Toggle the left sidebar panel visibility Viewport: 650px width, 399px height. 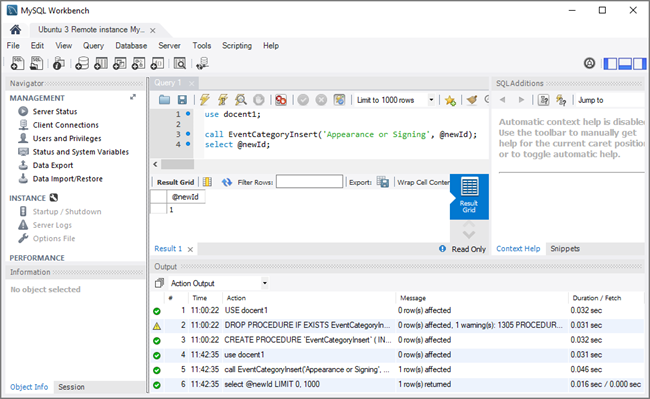point(610,63)
